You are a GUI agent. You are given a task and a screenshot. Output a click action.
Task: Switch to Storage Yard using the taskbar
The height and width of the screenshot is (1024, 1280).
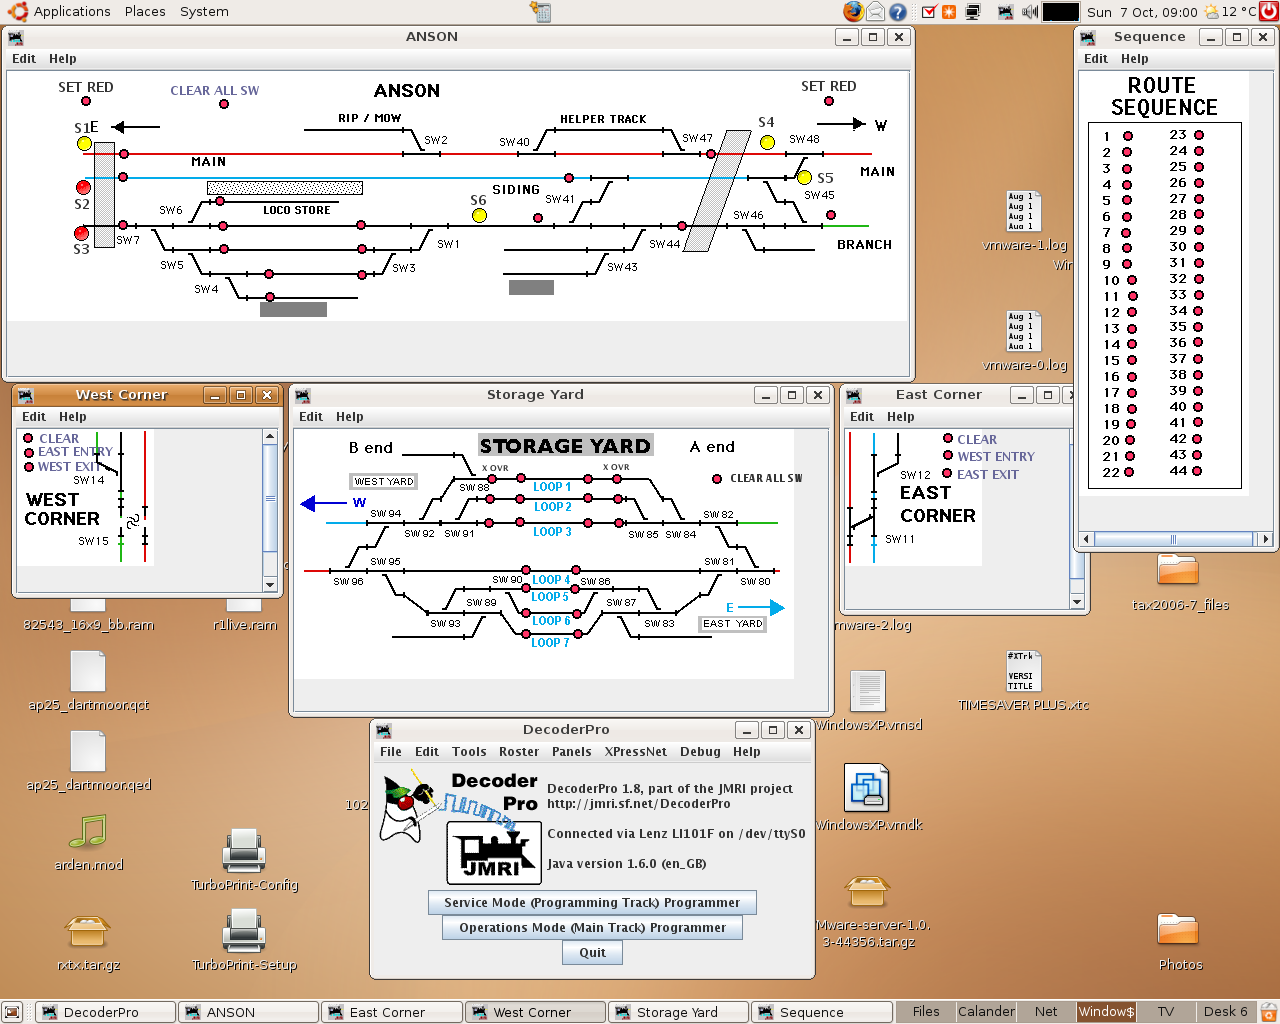(x=678, y=1012)
